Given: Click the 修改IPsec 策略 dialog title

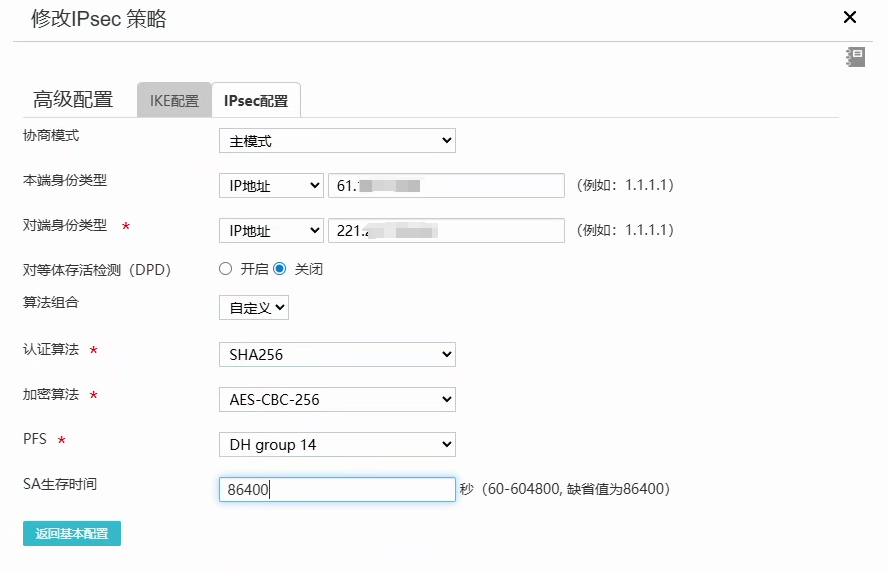Looking at the screenshot, I should coord(99,19).
